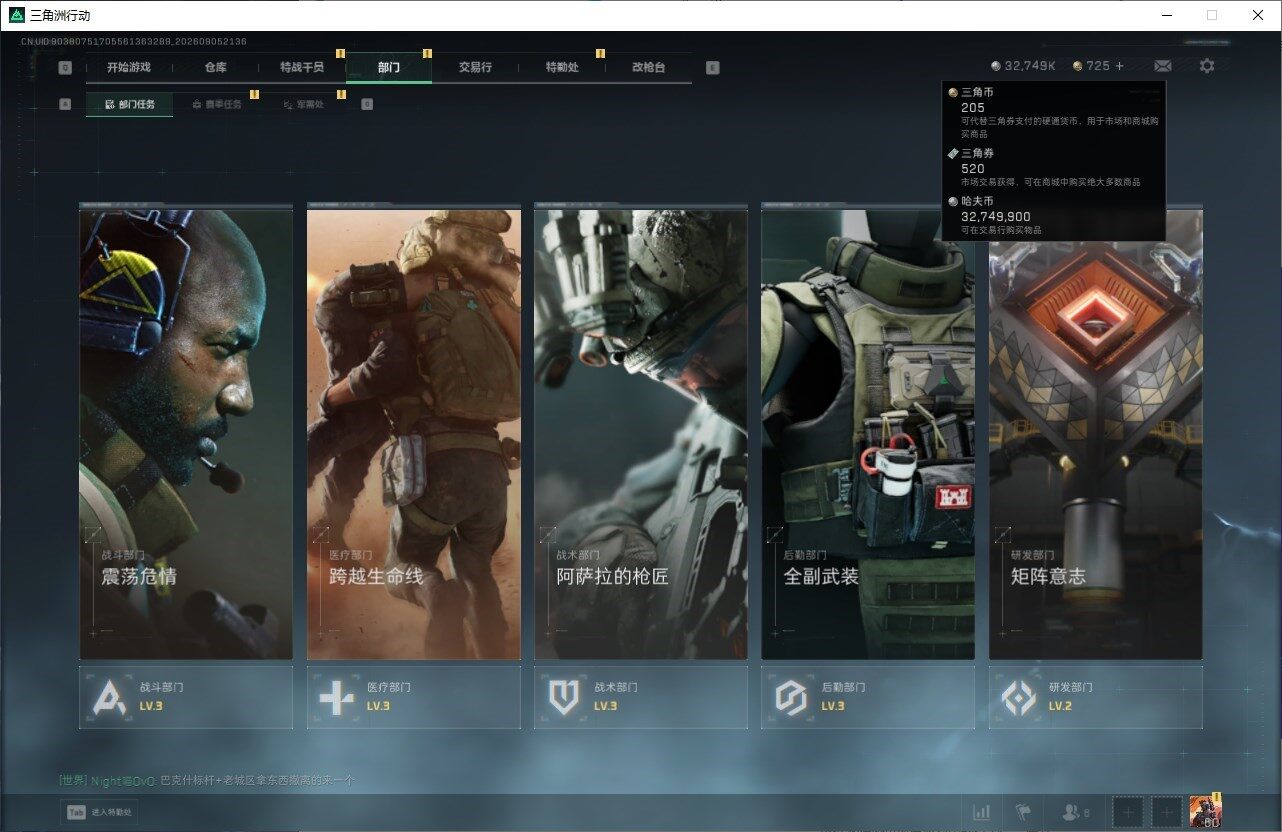Click the 后勤部门 hexagon emblem icon
The height and width of the screenshot is (832, 1282).
click(x=791, y=697)
